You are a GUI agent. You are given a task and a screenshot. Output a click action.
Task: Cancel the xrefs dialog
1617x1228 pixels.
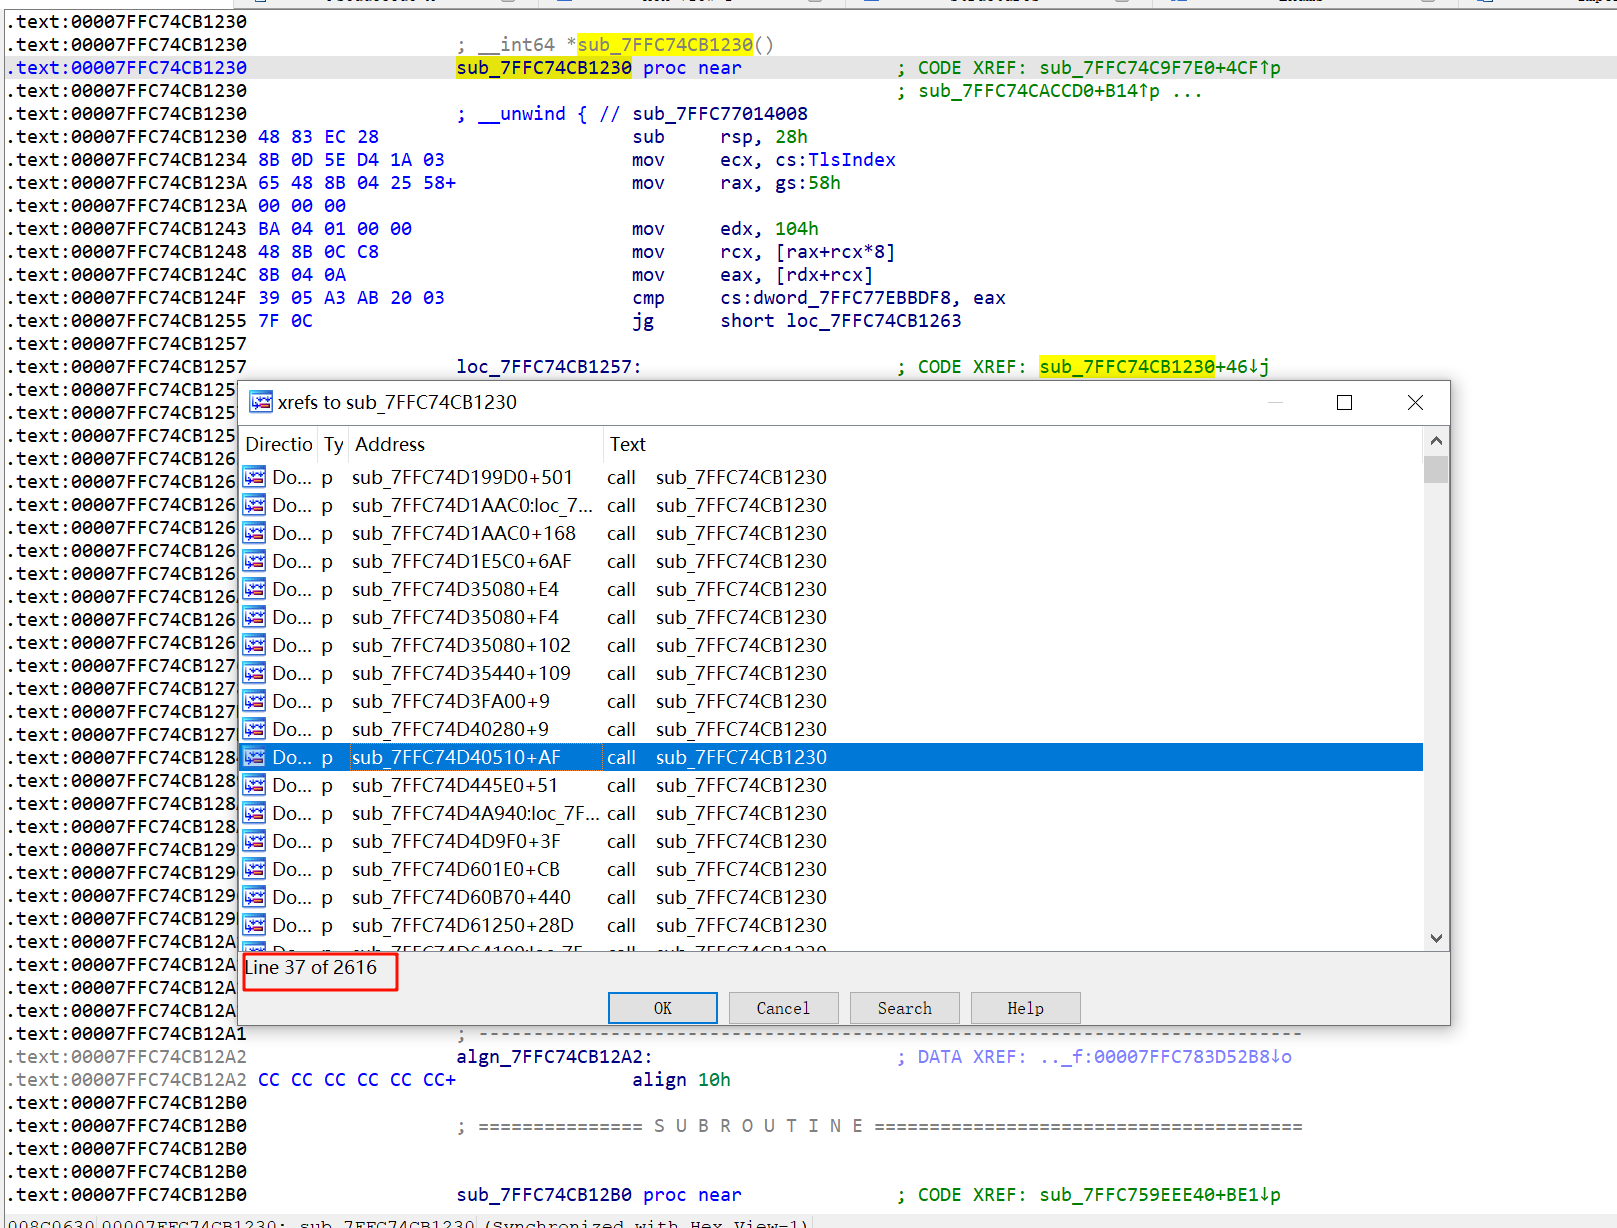point(783,1008)
